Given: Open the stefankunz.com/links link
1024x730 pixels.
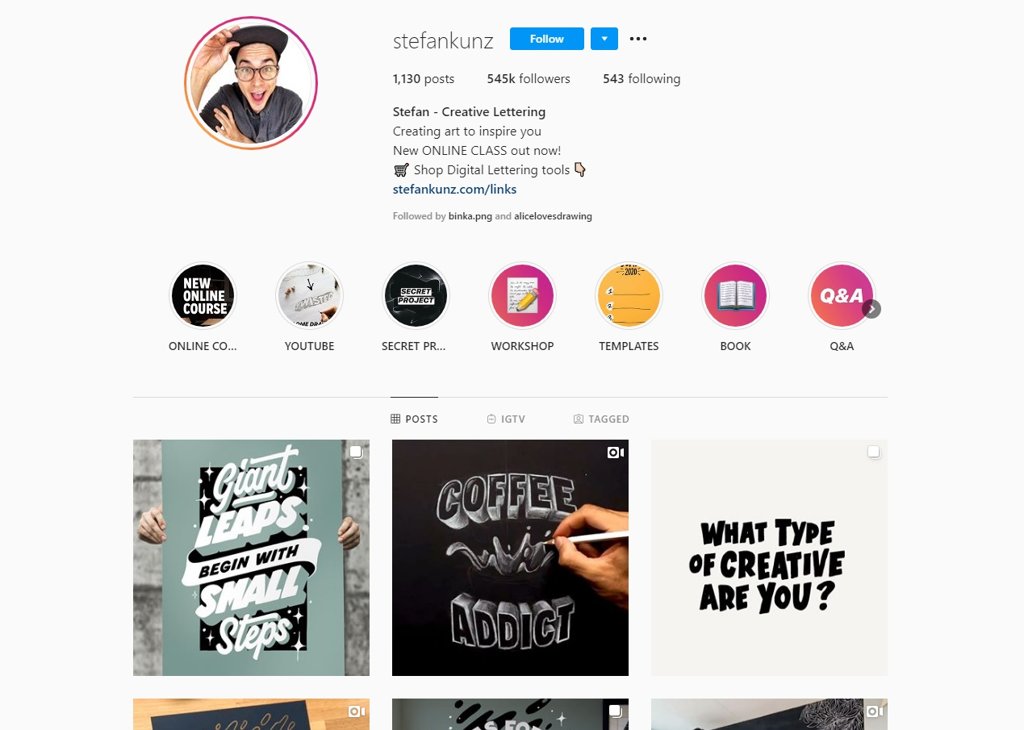Looking at the screenshot, I should click(455, 189).
